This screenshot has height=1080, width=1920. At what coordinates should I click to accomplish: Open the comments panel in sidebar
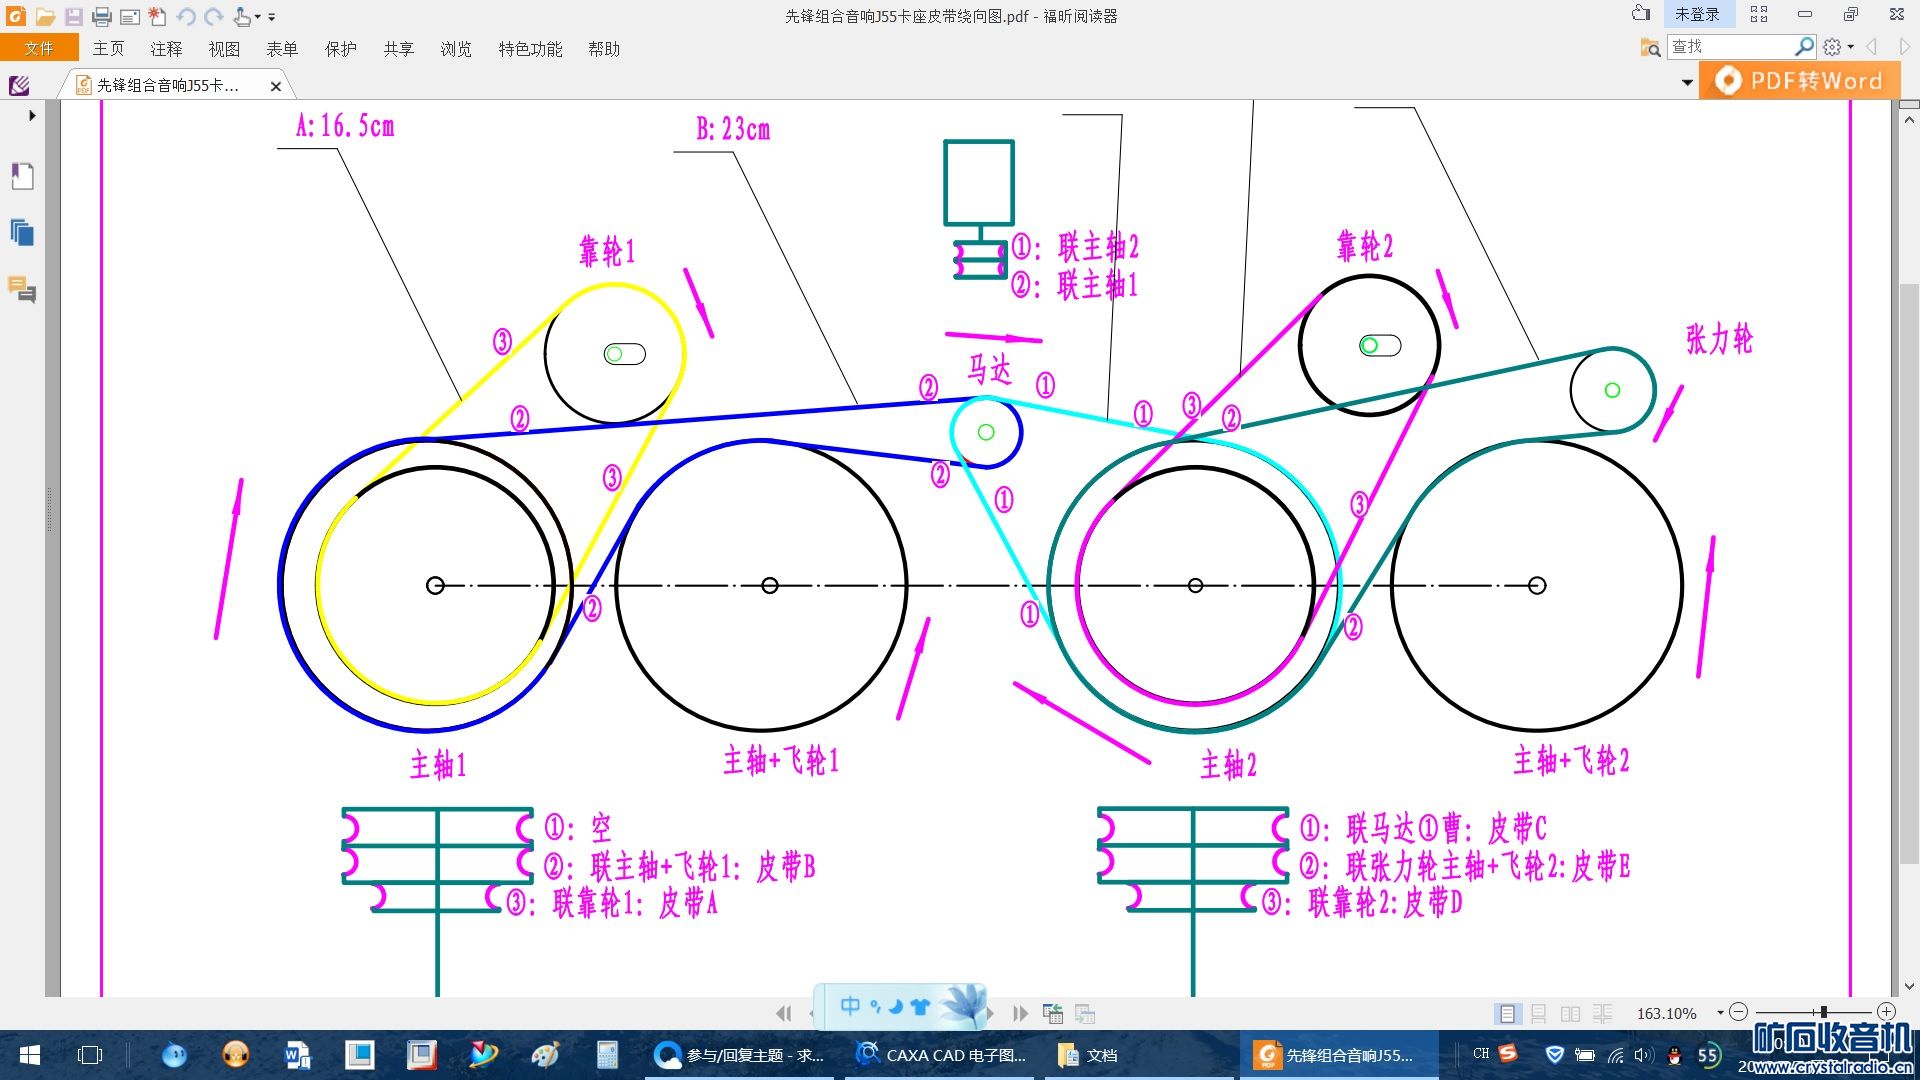click(22, 290)
